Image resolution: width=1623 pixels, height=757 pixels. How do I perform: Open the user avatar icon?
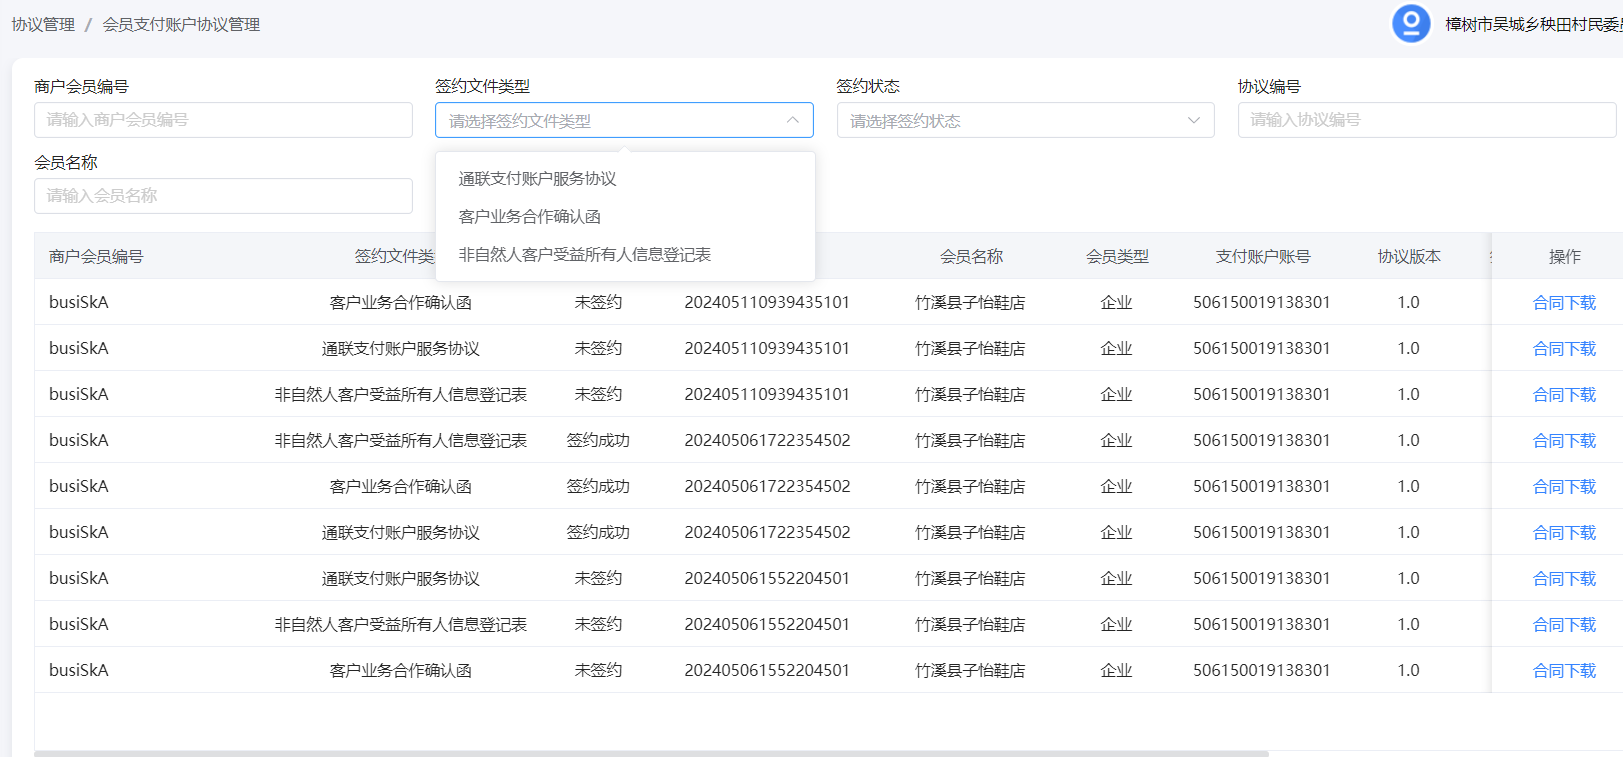tap(1411, 24)
